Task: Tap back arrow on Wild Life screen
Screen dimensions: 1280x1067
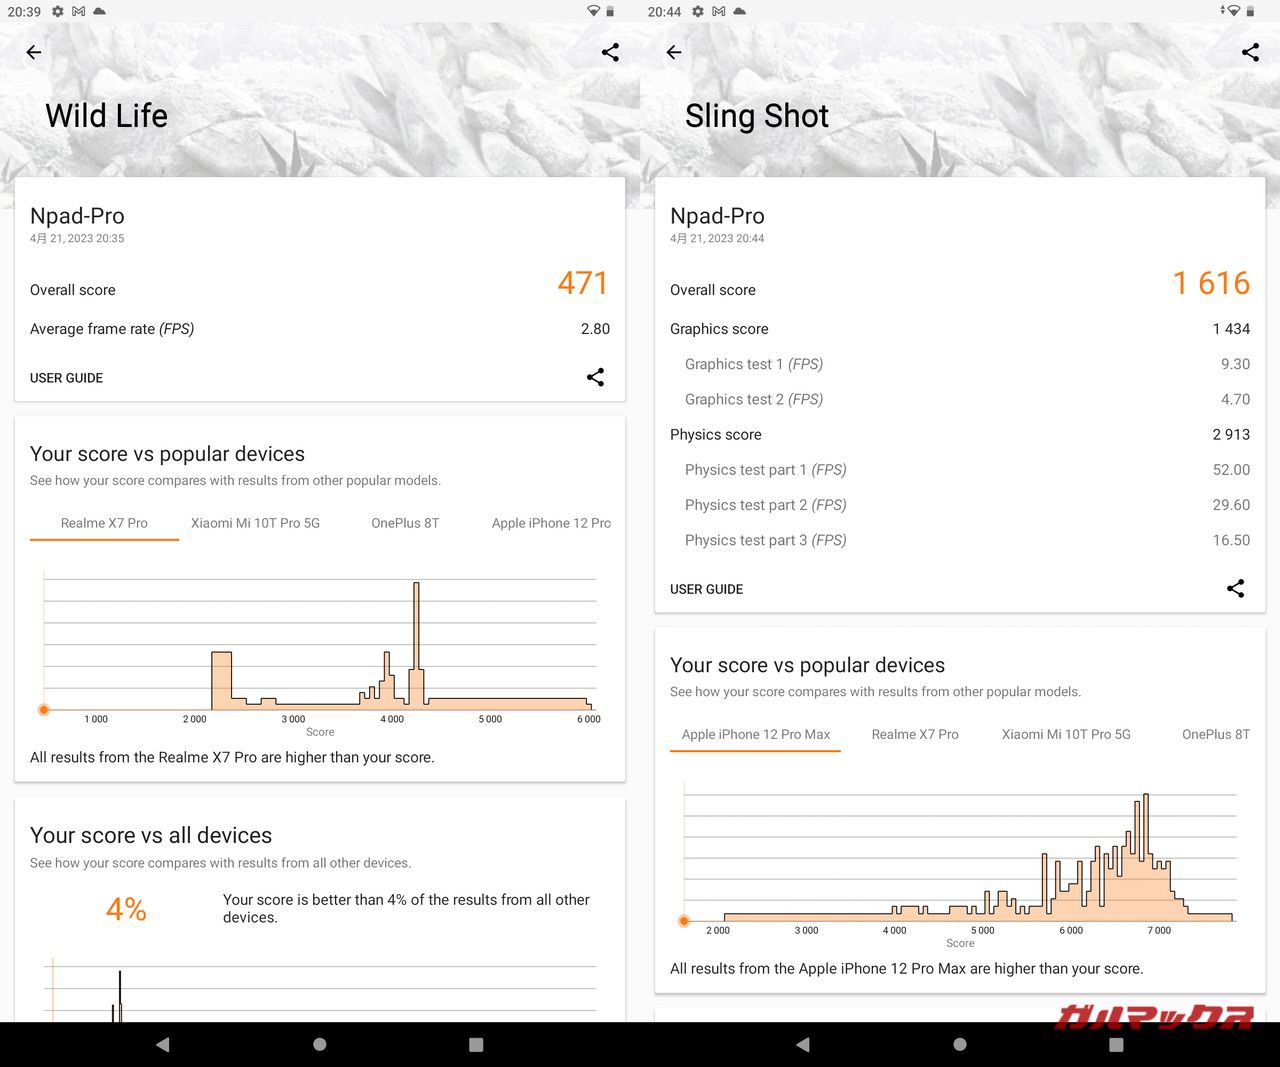Action: pos(34,52)
